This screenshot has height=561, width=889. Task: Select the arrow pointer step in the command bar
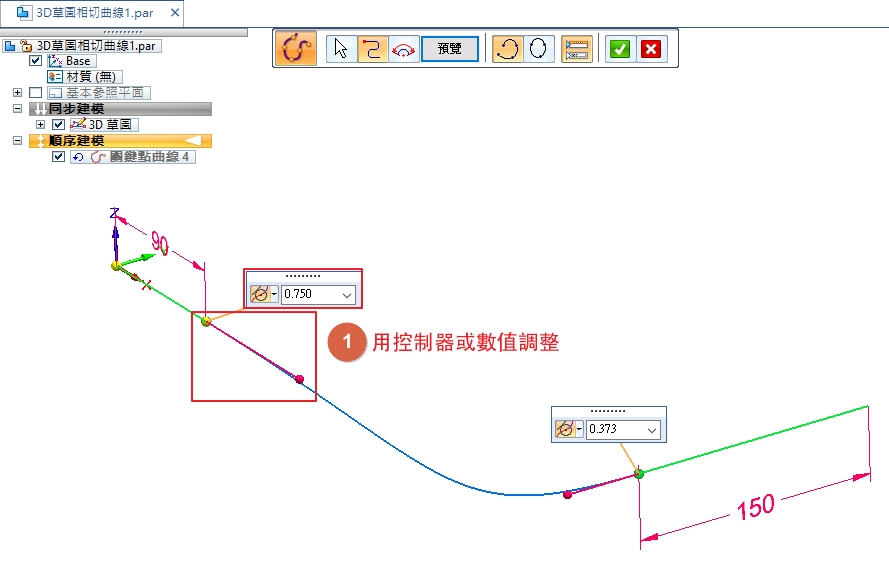(x=341, y=48)
